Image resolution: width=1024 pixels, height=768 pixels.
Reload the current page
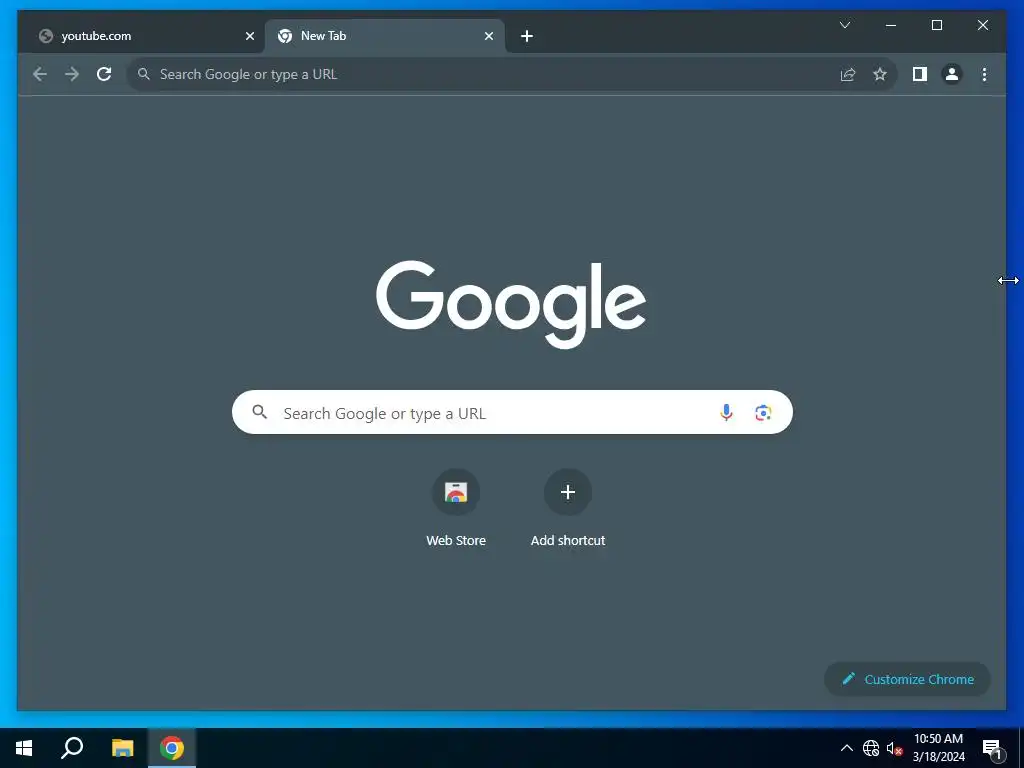tap(104, 74)
